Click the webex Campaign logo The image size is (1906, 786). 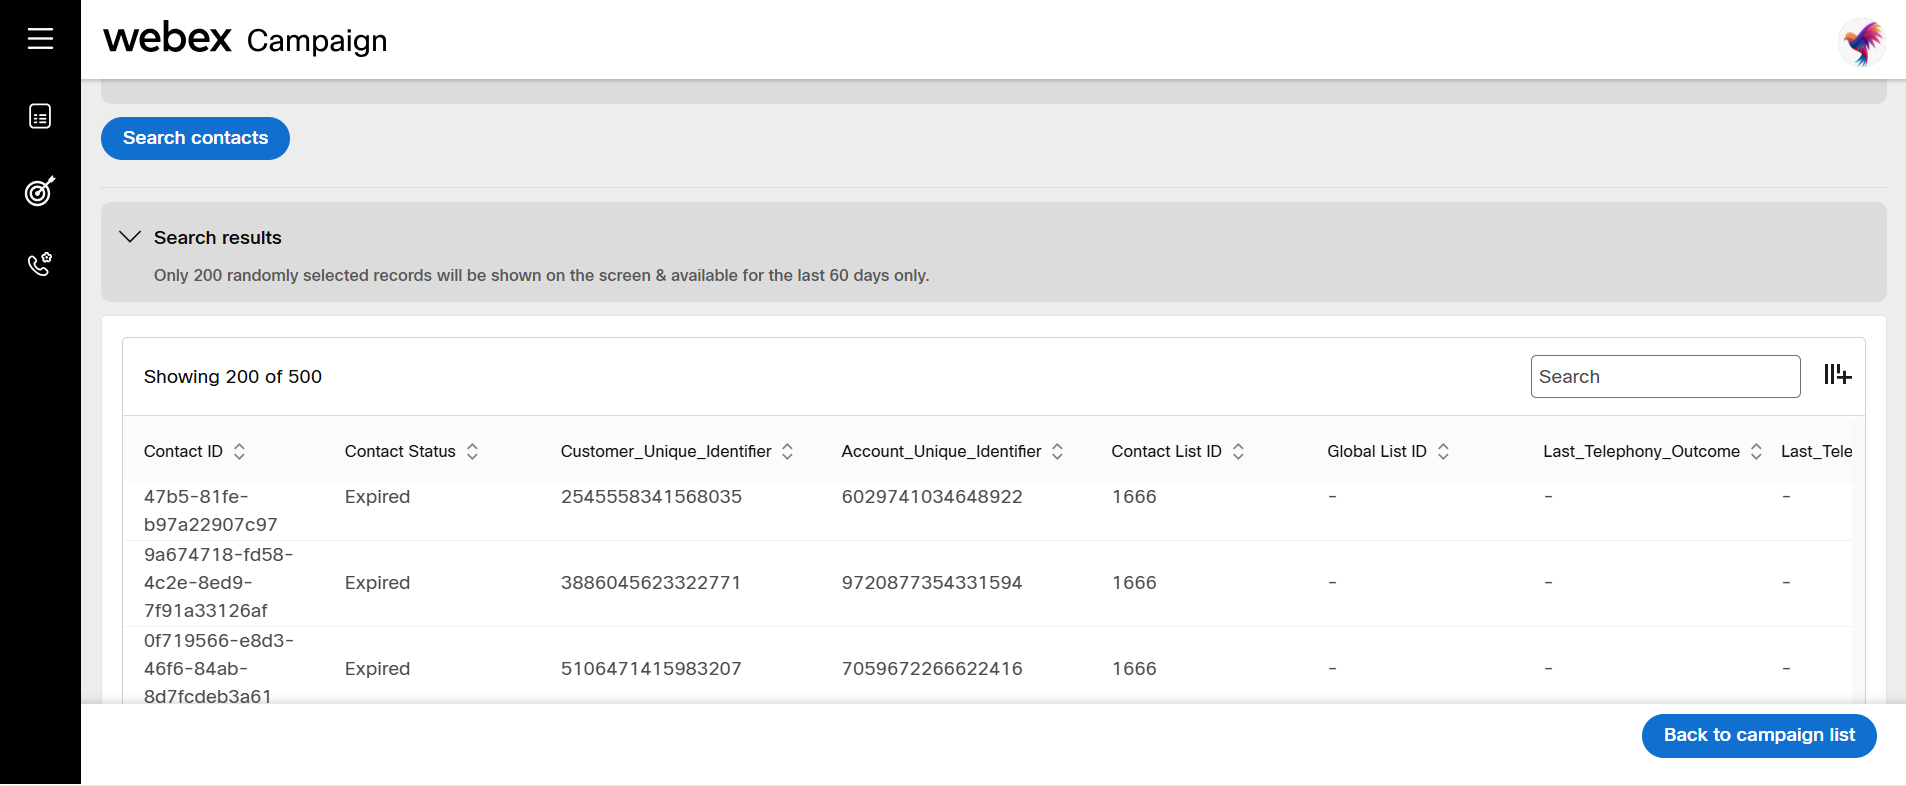[245, 39]
